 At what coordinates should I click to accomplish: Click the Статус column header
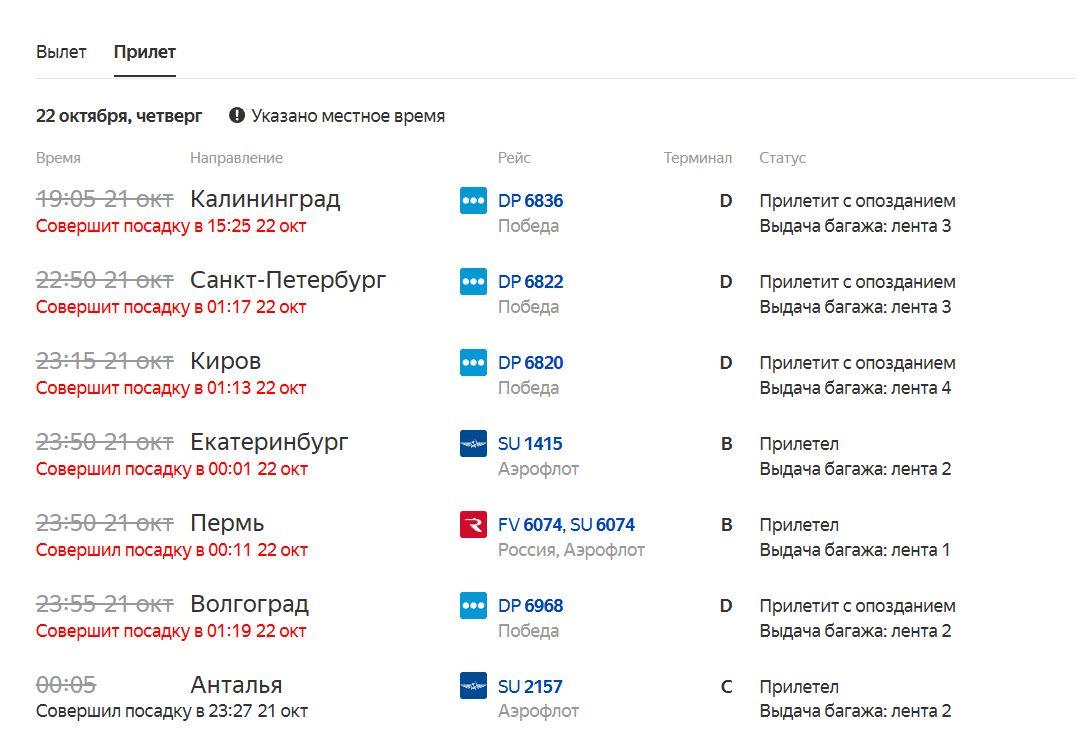pos(782,158)
